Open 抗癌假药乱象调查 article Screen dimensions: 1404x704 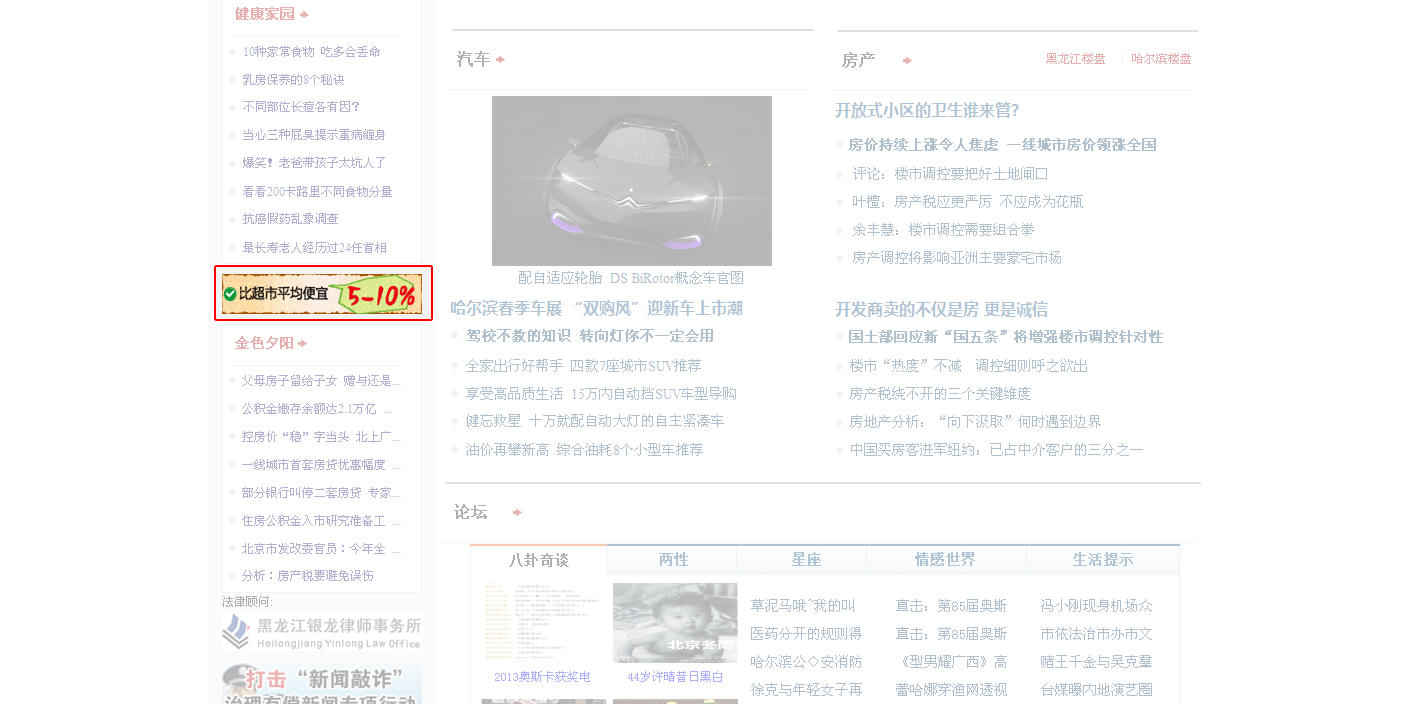pyautogui.click(x=290, y=219)
